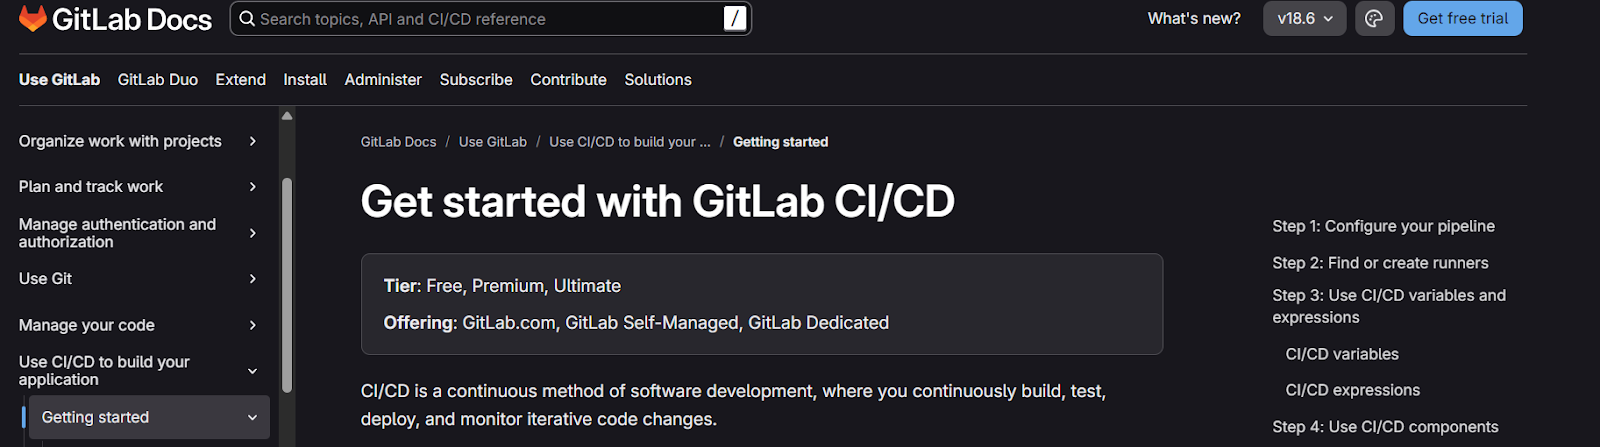Click the Get free trial button
This screenshot has width=1600, height=447.
click(1462, 18)
